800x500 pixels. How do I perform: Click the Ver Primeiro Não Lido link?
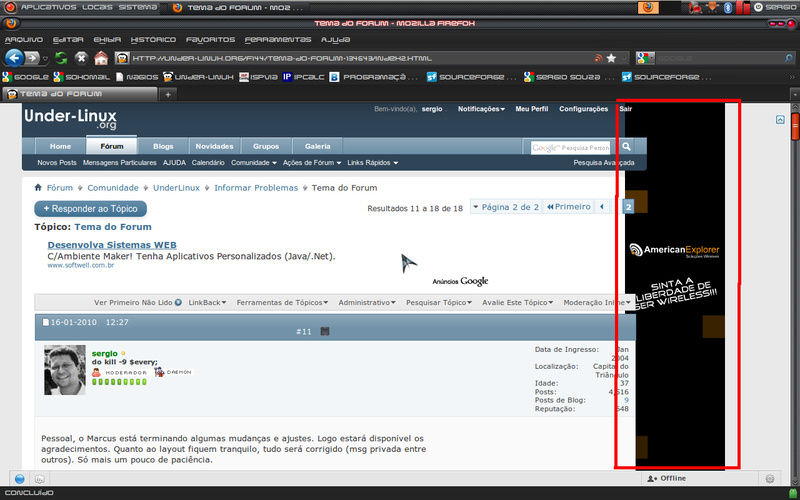click(138, 303)
